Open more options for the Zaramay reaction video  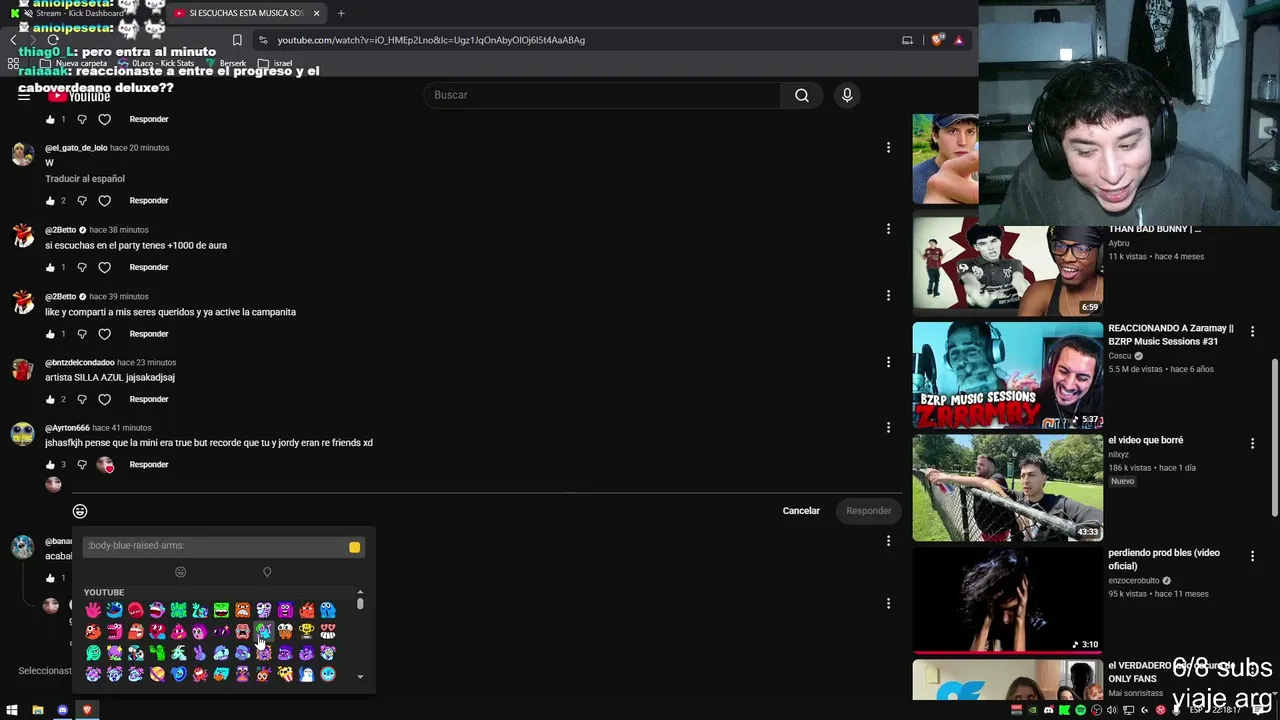[1252, 331]
